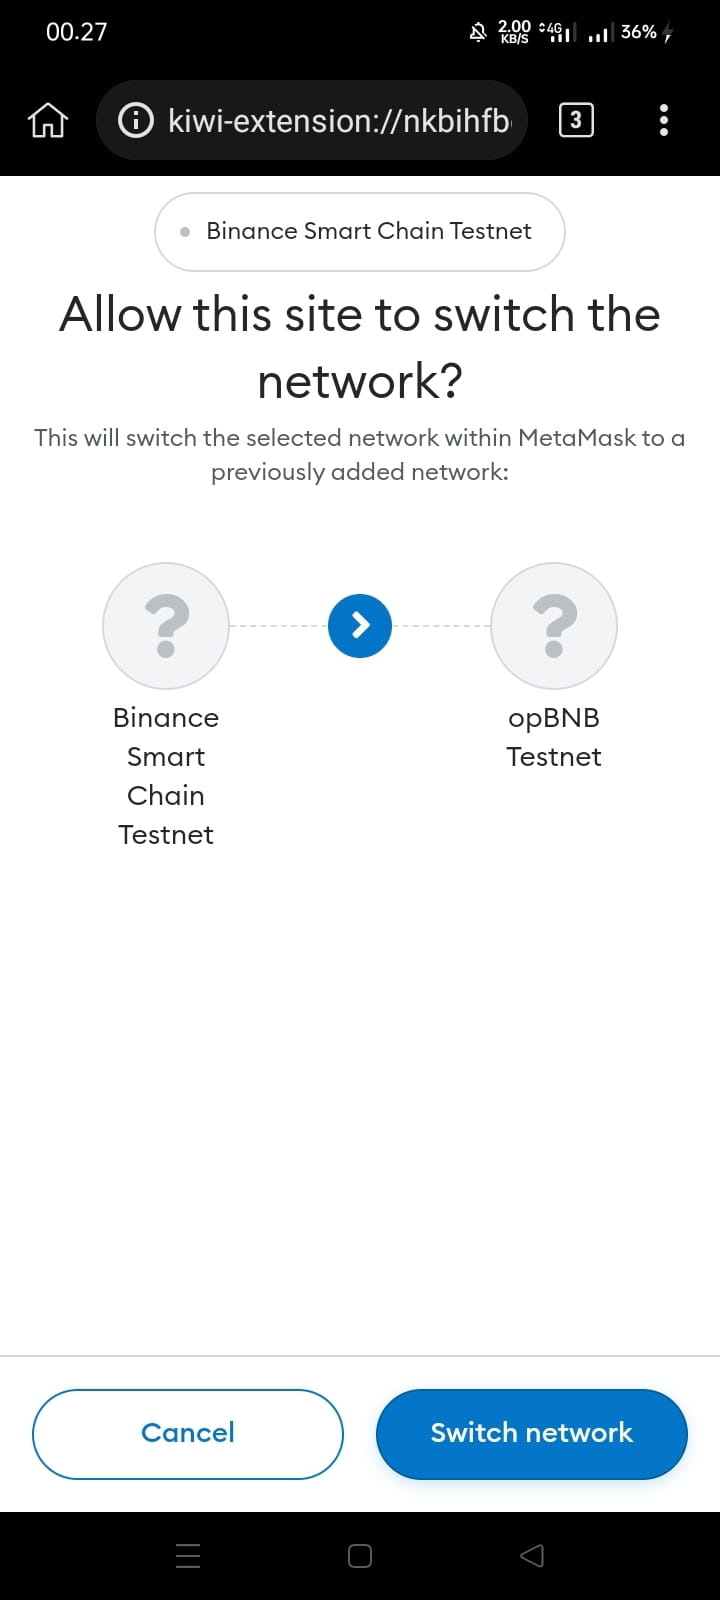Tap the Android back navigation button
This screenshot has height=1600, width=720.
pyautogui.click(x=532, y=1555)
